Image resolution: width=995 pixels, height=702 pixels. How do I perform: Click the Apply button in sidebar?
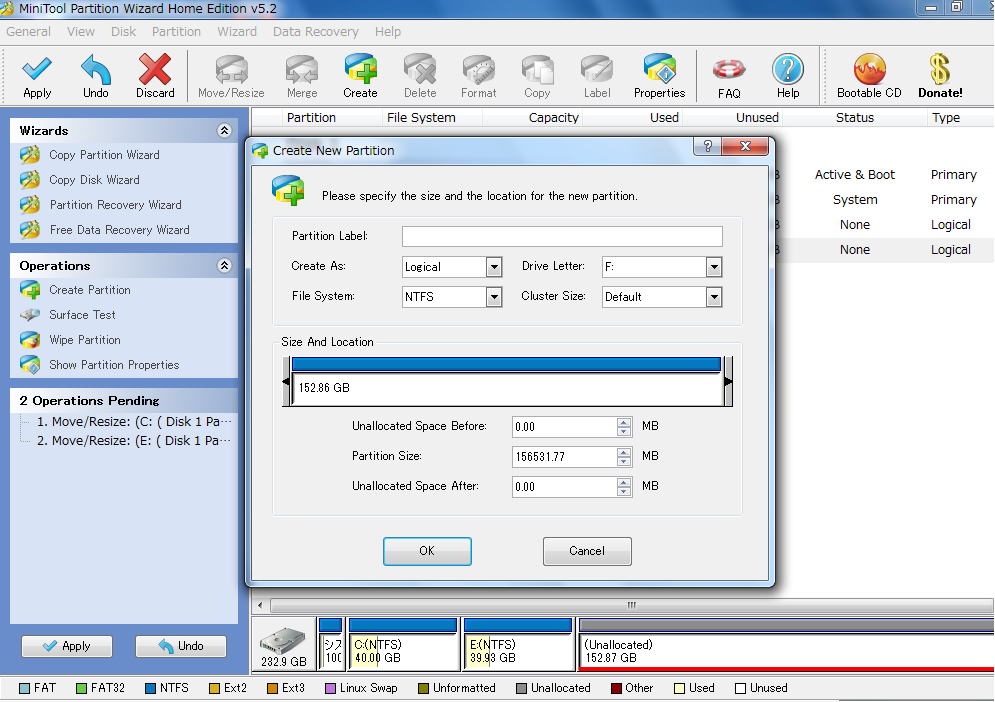pos(67,646)
